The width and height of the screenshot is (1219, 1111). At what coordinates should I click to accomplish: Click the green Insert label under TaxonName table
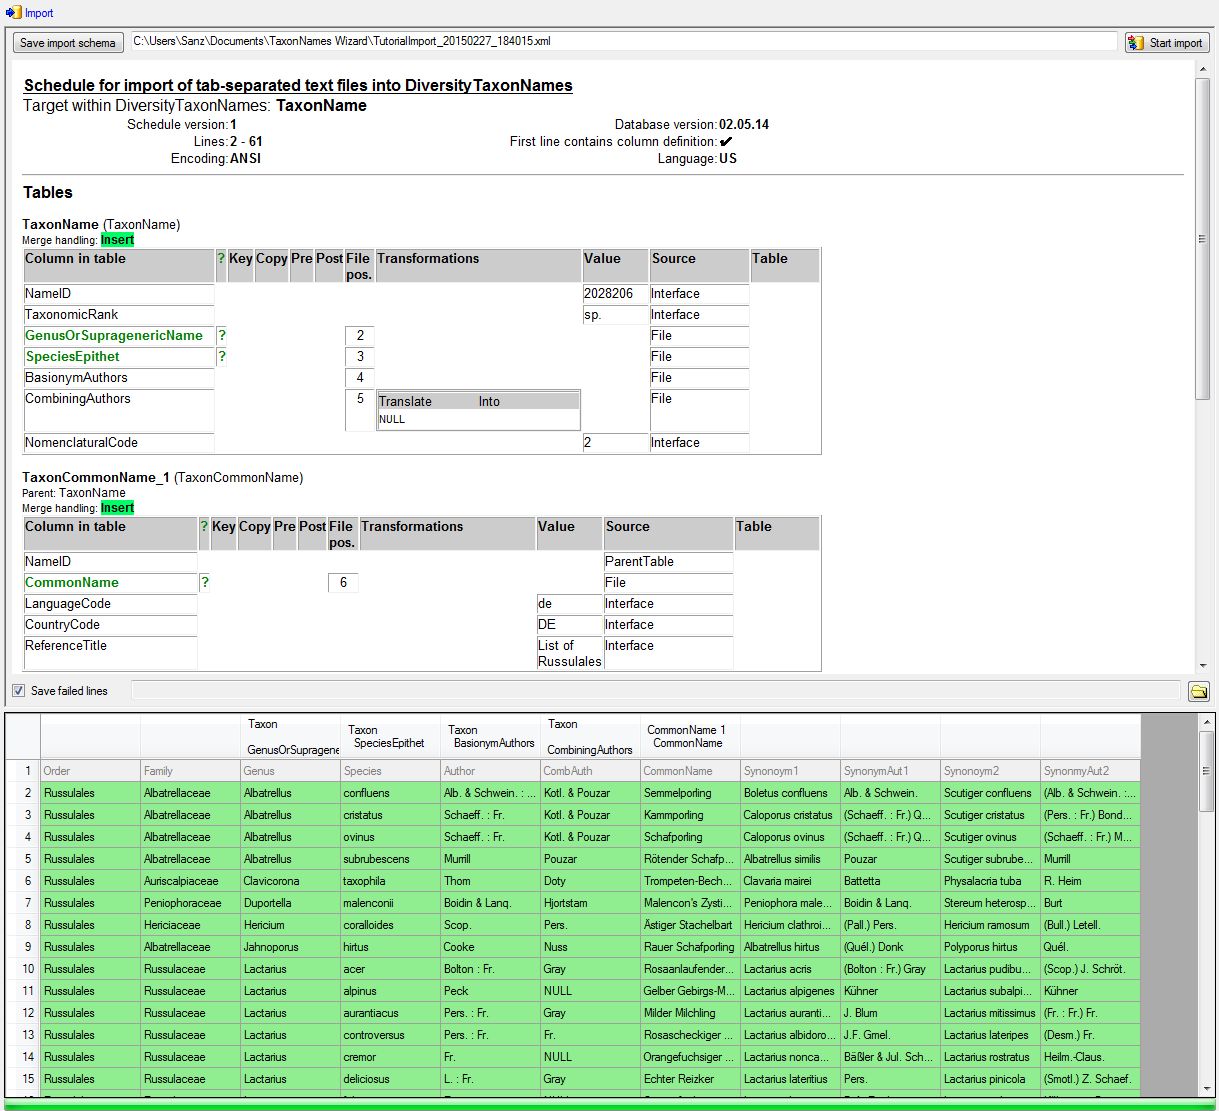(117, 240)
